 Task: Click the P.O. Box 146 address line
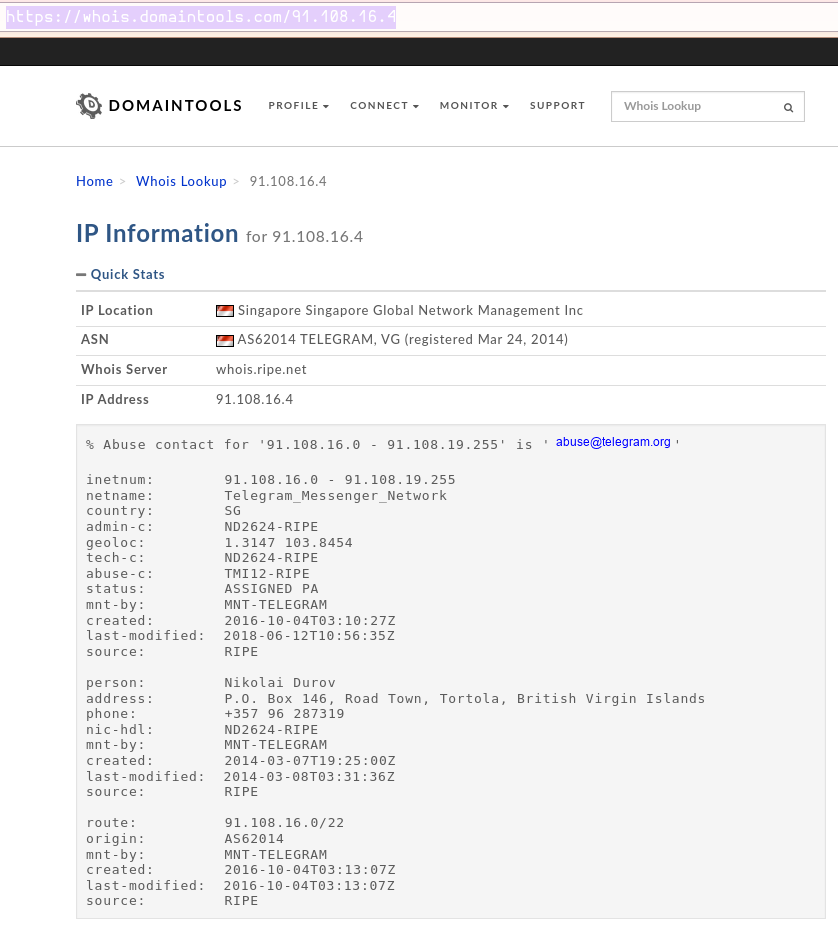coord(465,699)
